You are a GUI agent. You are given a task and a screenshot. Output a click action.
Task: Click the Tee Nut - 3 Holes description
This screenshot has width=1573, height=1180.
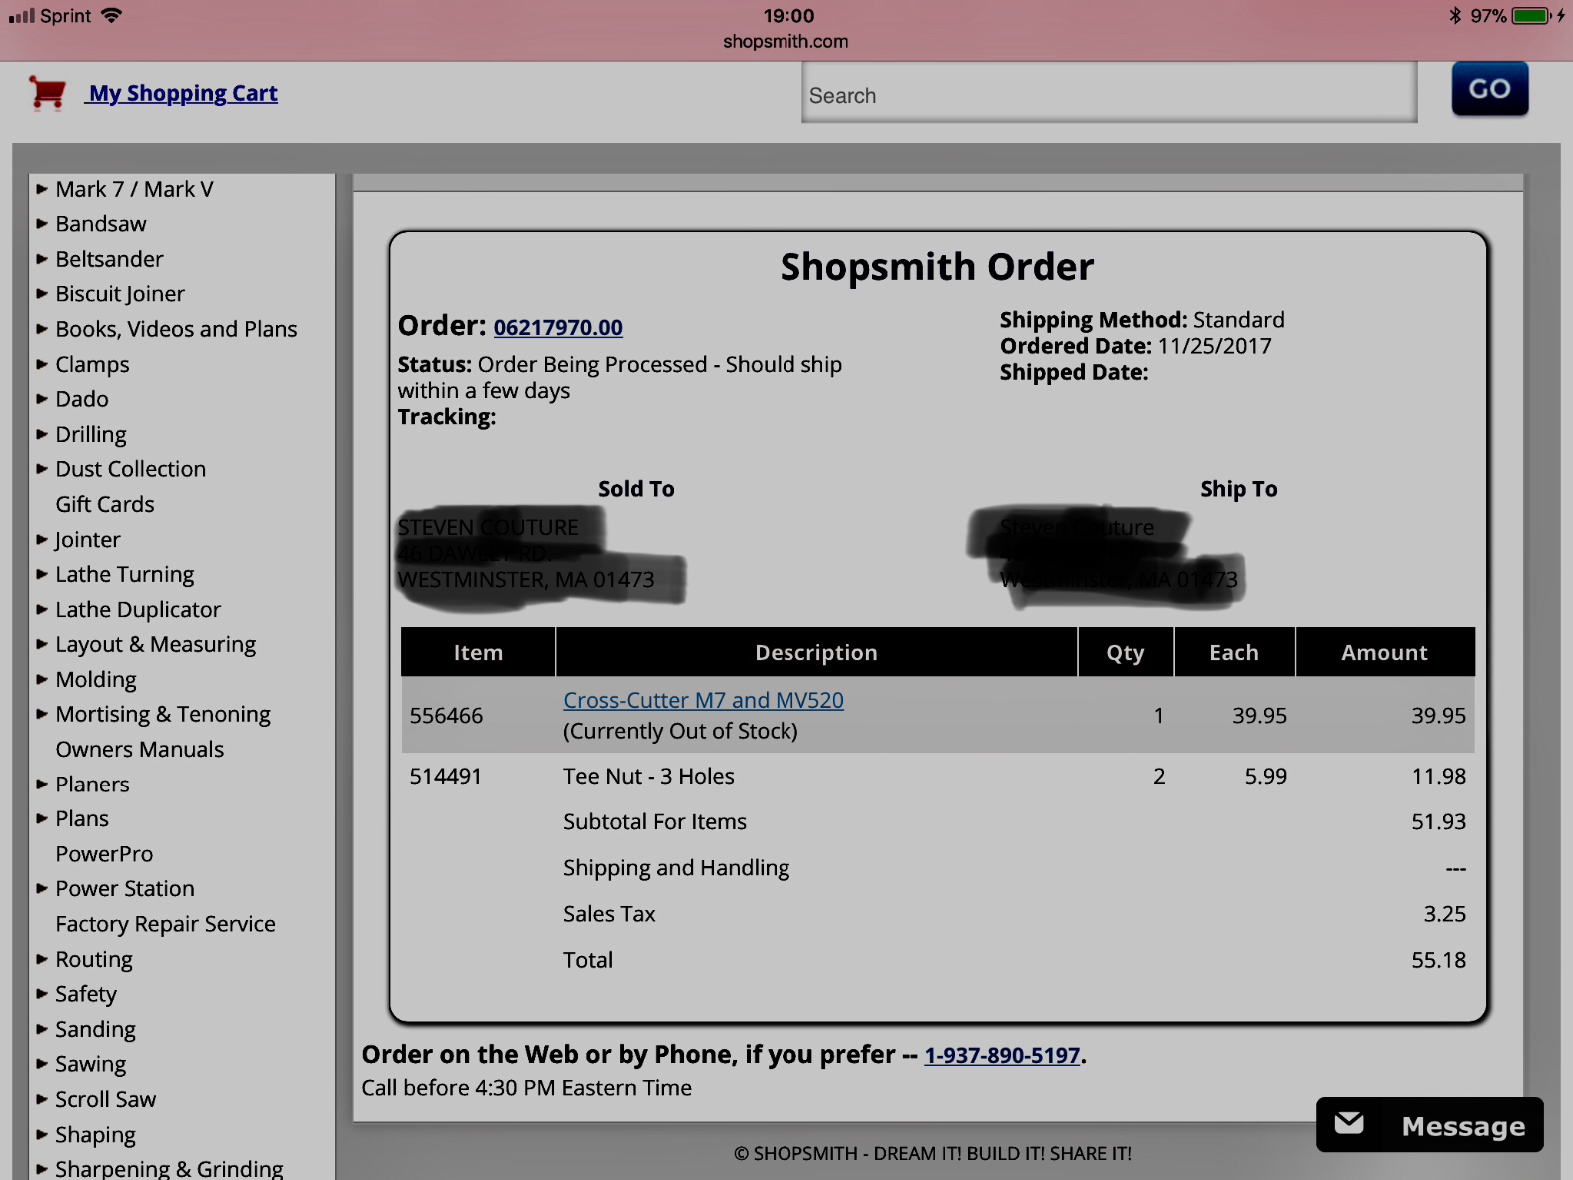pyautogui.click(x=649, y=777)
